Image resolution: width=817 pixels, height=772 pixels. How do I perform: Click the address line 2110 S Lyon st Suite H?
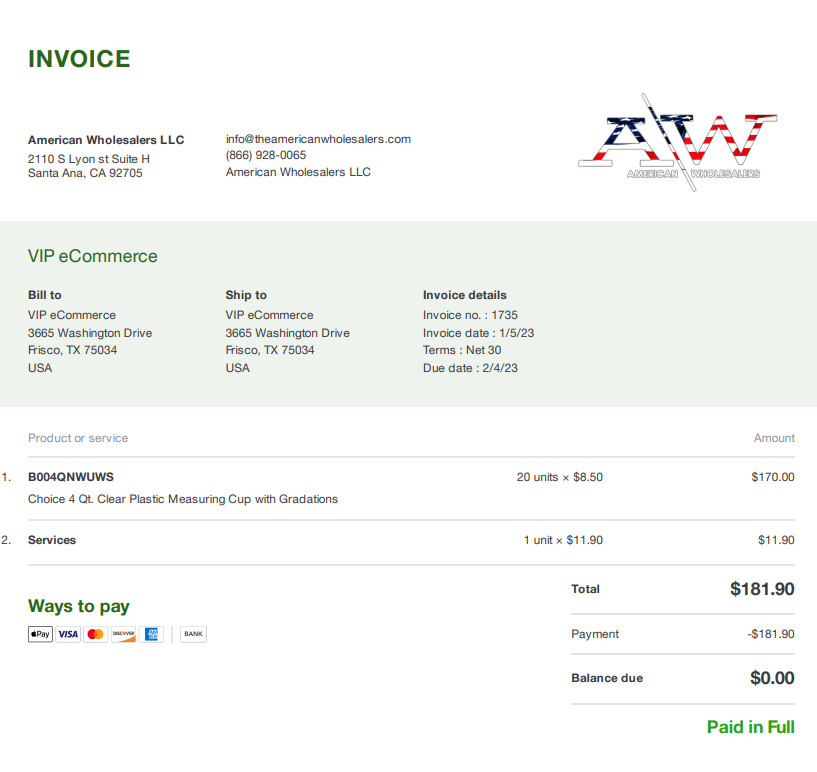click(x=89, y=159)
